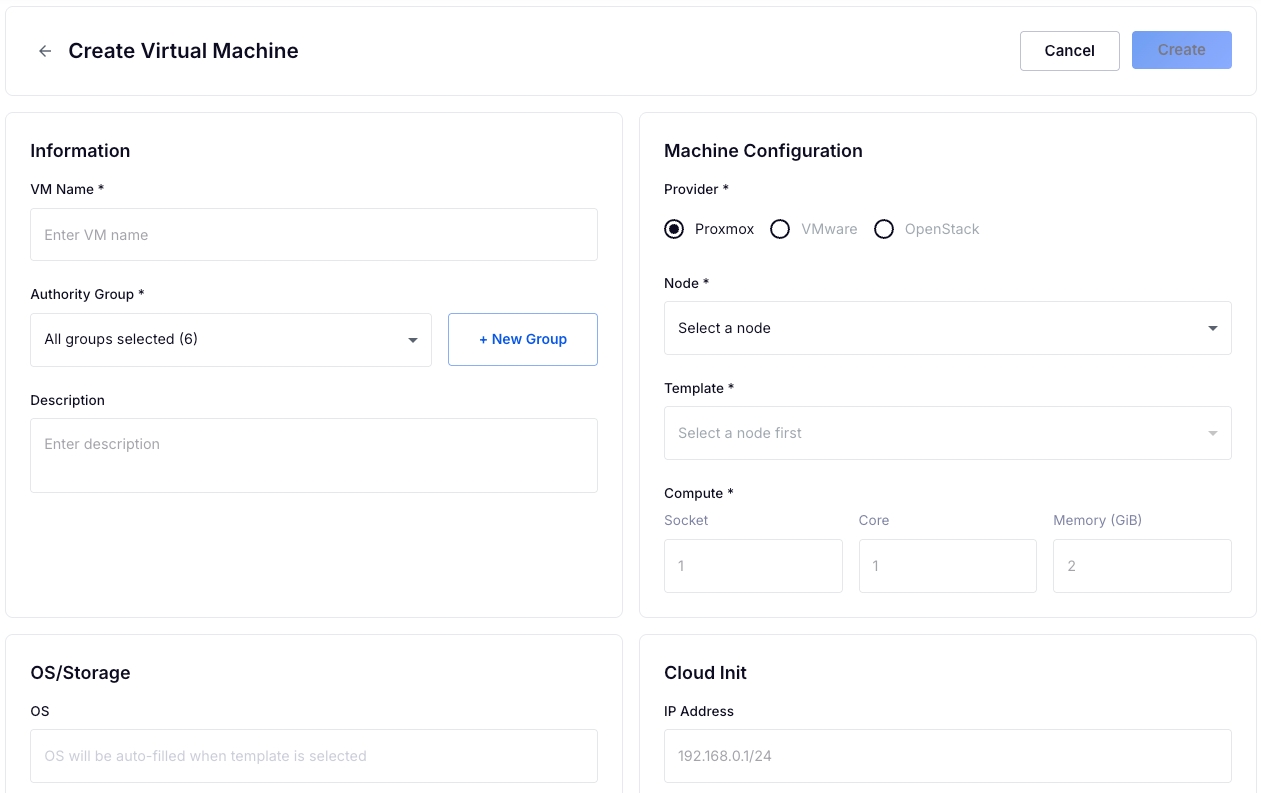Viewport: 1261px width, 793px height.
Task: Click the Create button
Action: [x=1181, y=50]
